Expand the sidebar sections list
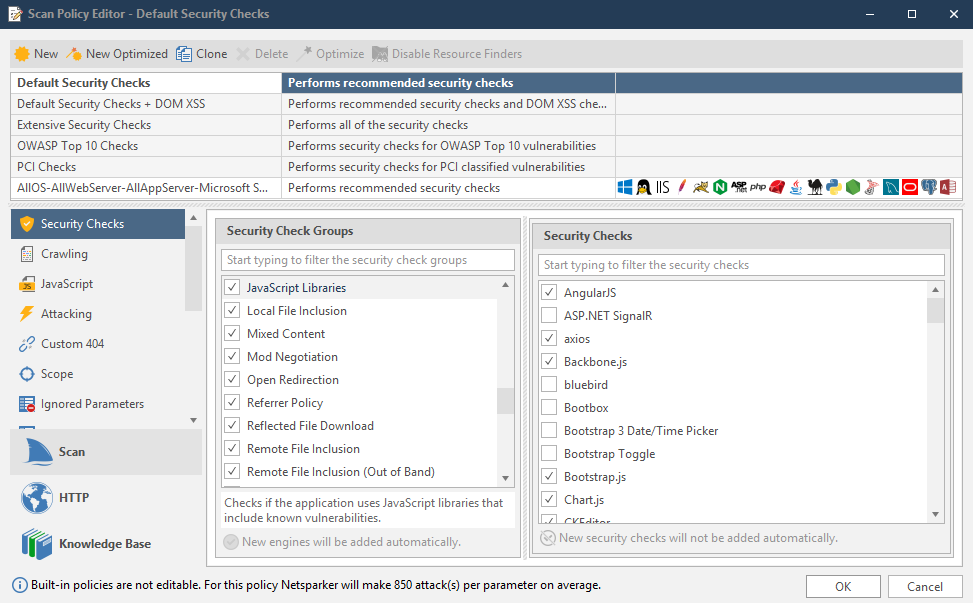973x603 pixels. coord(193,420)
